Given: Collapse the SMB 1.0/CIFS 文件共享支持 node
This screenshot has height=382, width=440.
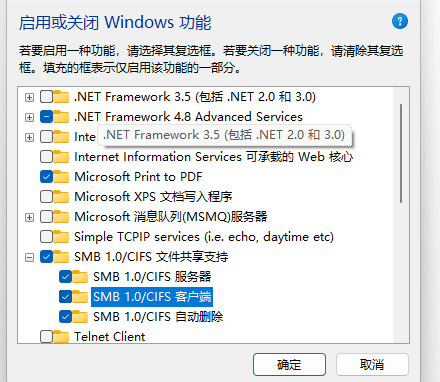Looking at the screenshot, I should click(29, 257).
